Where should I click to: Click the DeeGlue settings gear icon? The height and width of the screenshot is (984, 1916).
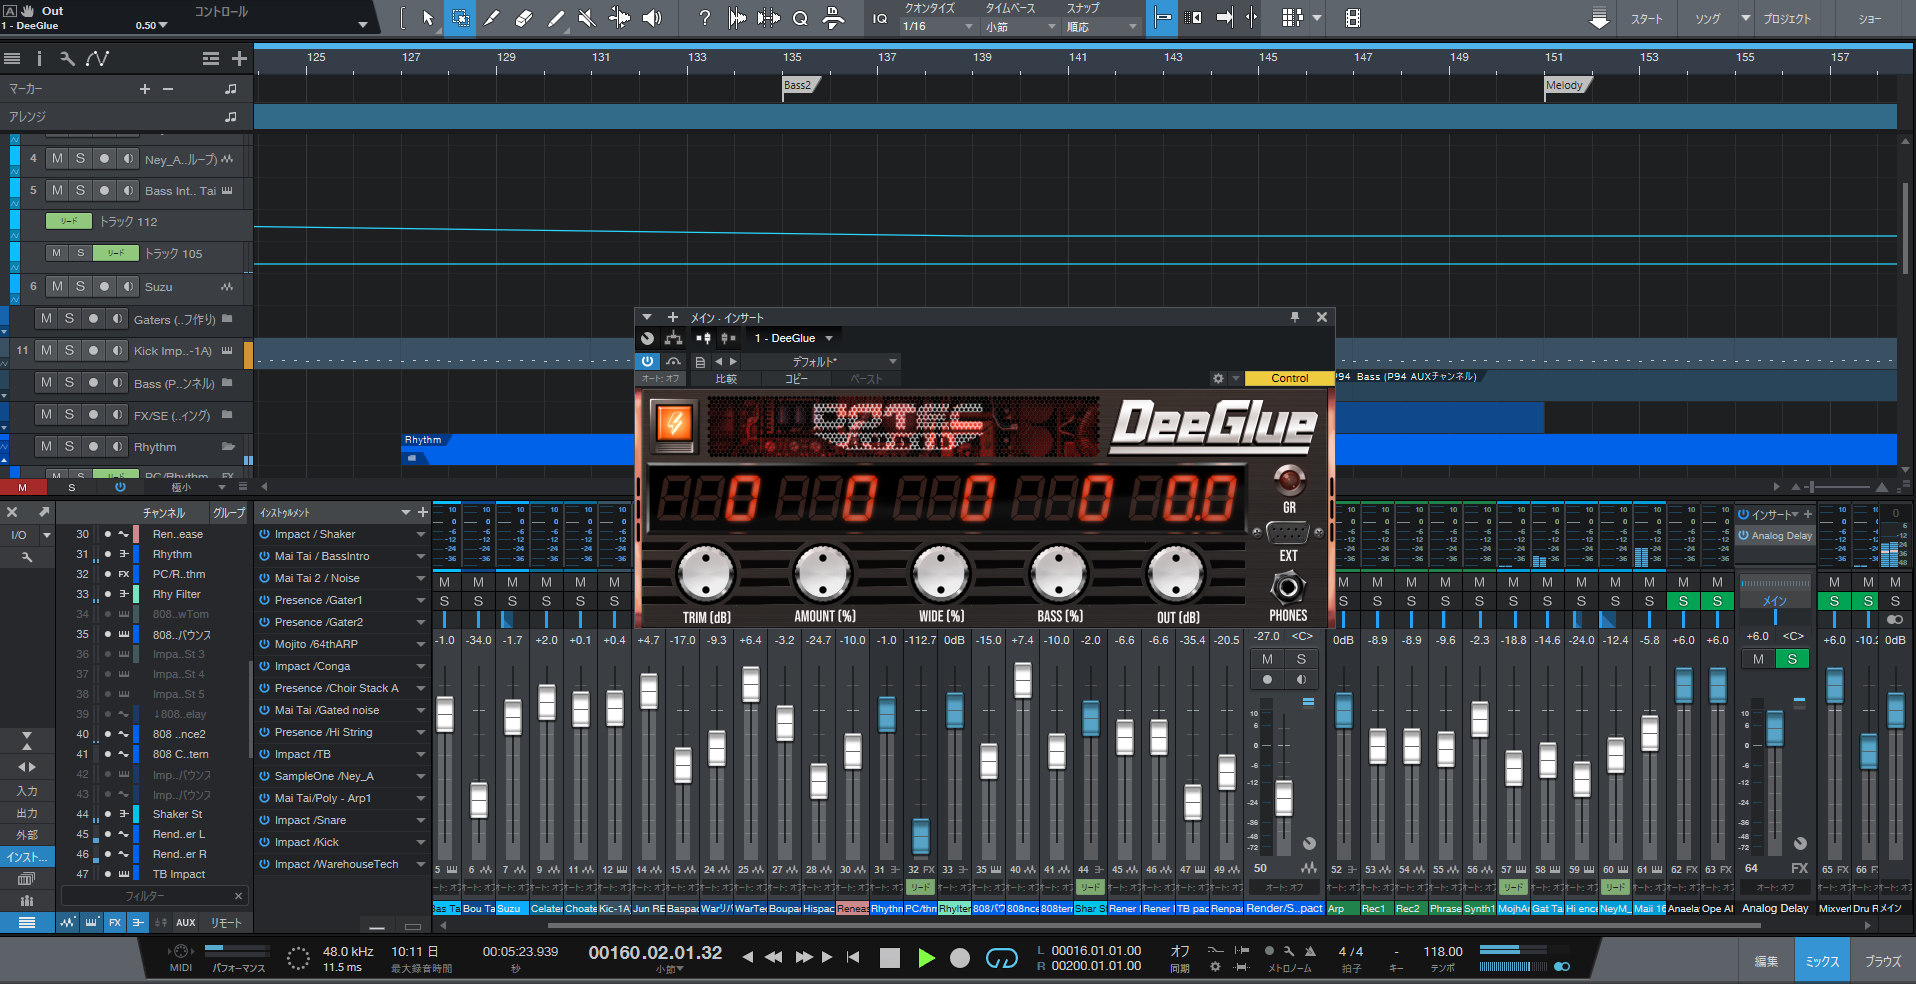point(1218,378)
